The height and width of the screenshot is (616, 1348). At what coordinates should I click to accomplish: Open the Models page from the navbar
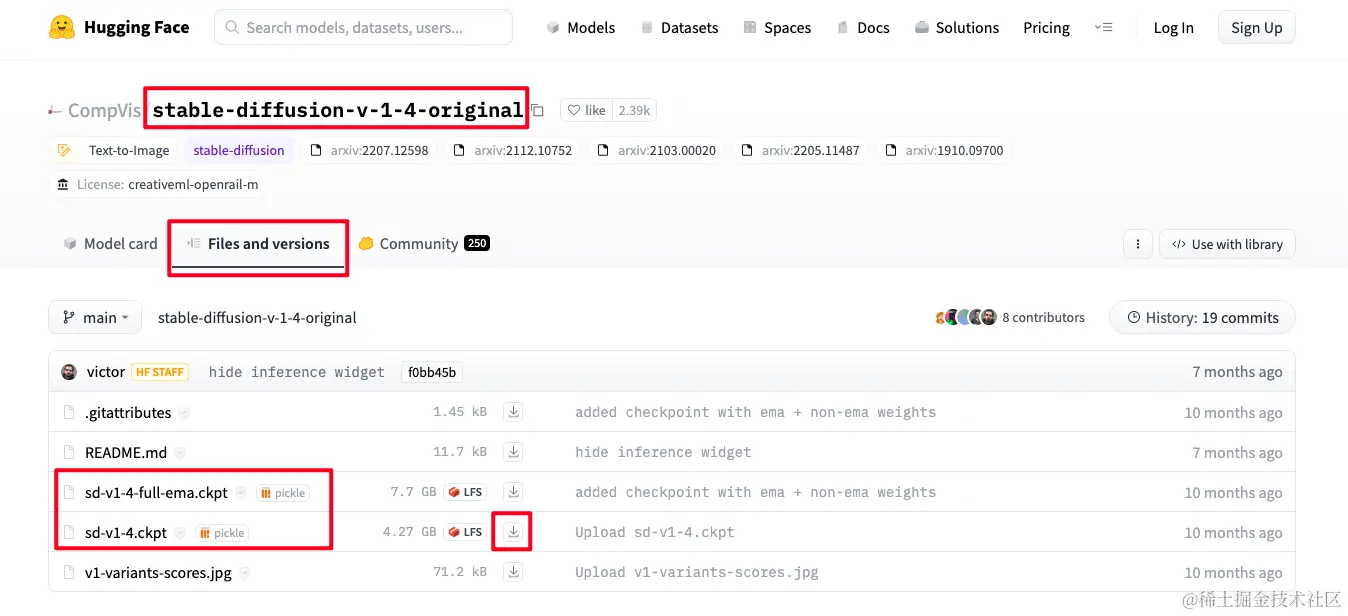(581, 27)
